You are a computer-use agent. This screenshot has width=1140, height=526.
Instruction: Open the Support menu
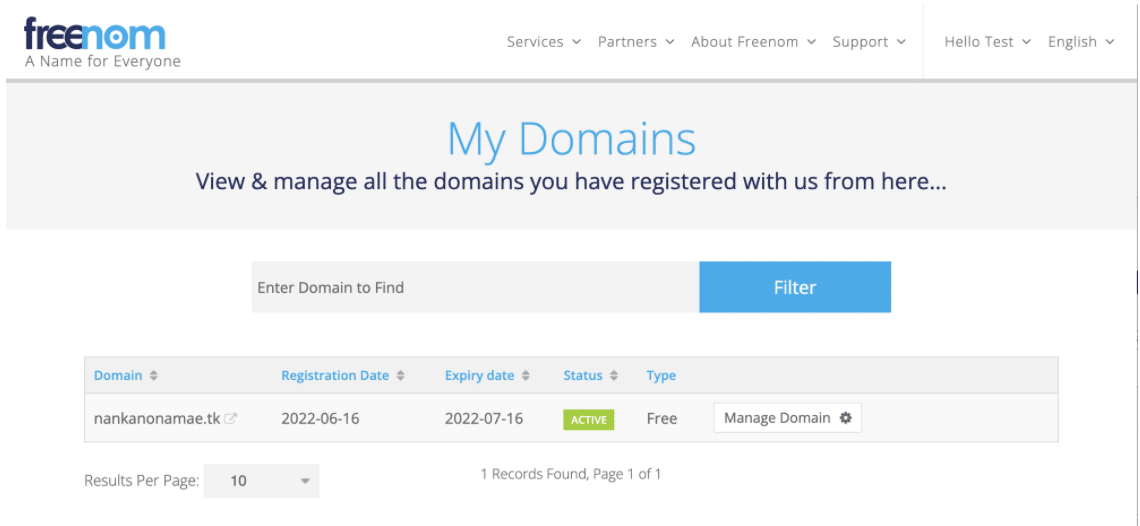click(x=869, y=42)
